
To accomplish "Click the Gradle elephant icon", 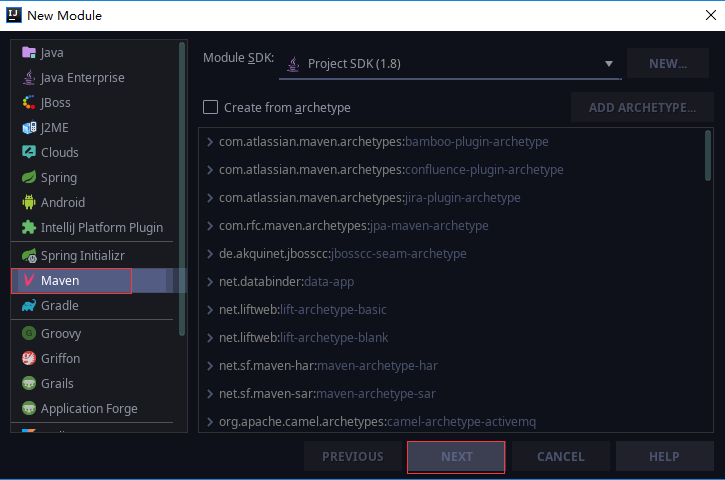I will pyautogui.click(x=29, y=305).
